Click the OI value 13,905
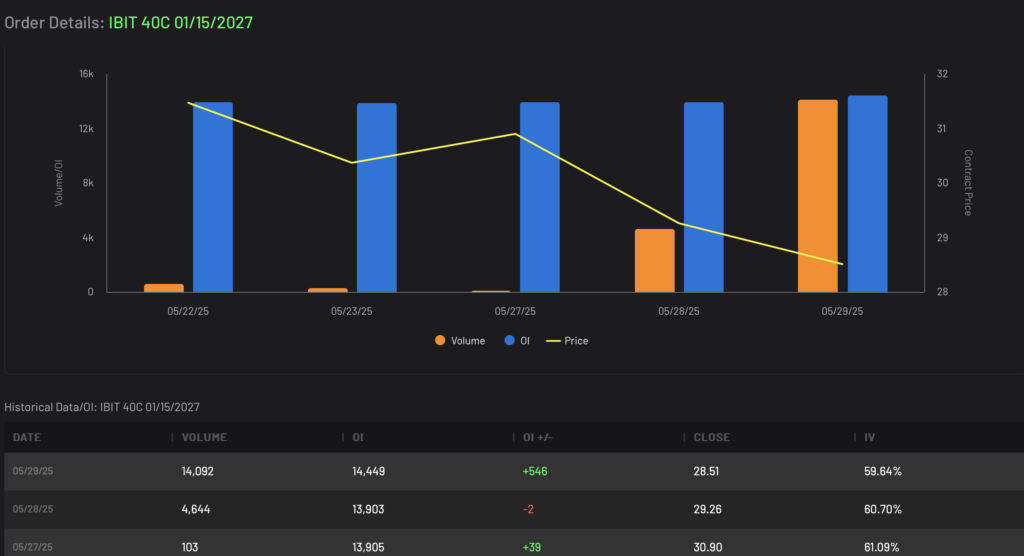 coord(368,547)
